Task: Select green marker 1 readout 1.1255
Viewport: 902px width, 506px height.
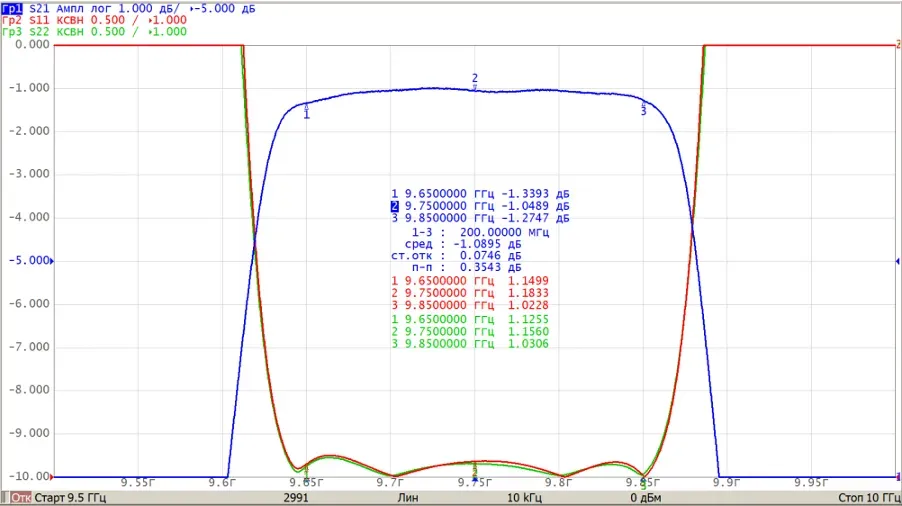Action: point(470,320)
